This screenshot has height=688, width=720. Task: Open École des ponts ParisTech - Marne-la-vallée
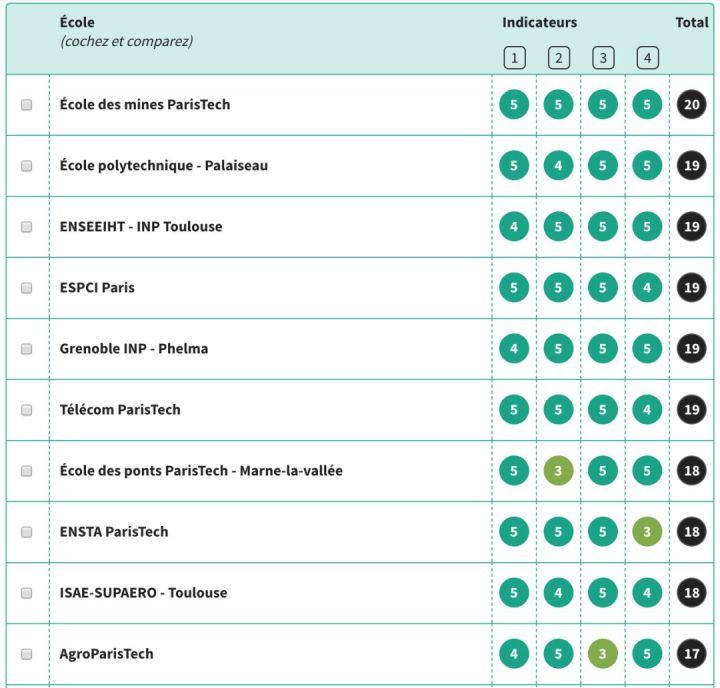(x=201, y=471)
